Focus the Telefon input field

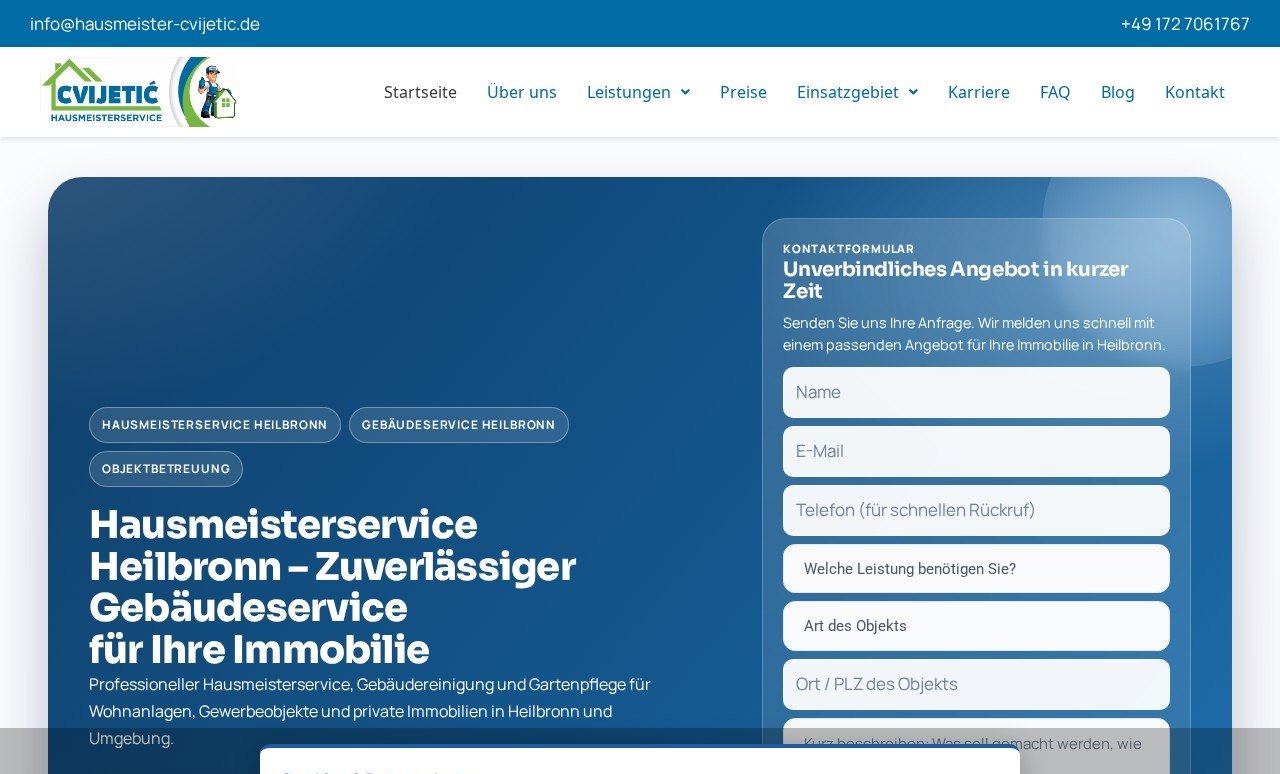coord(976,510)
